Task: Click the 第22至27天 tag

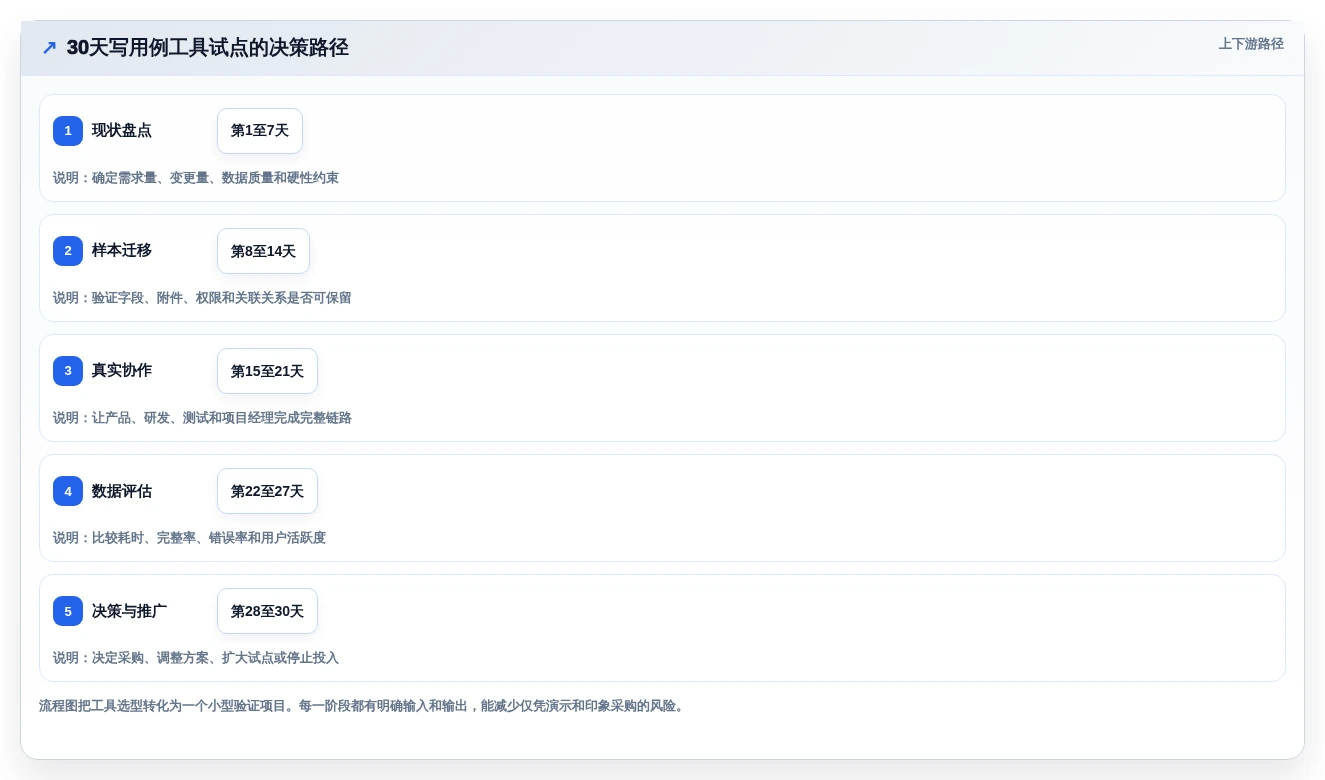Action: click(x=267, y=491)
